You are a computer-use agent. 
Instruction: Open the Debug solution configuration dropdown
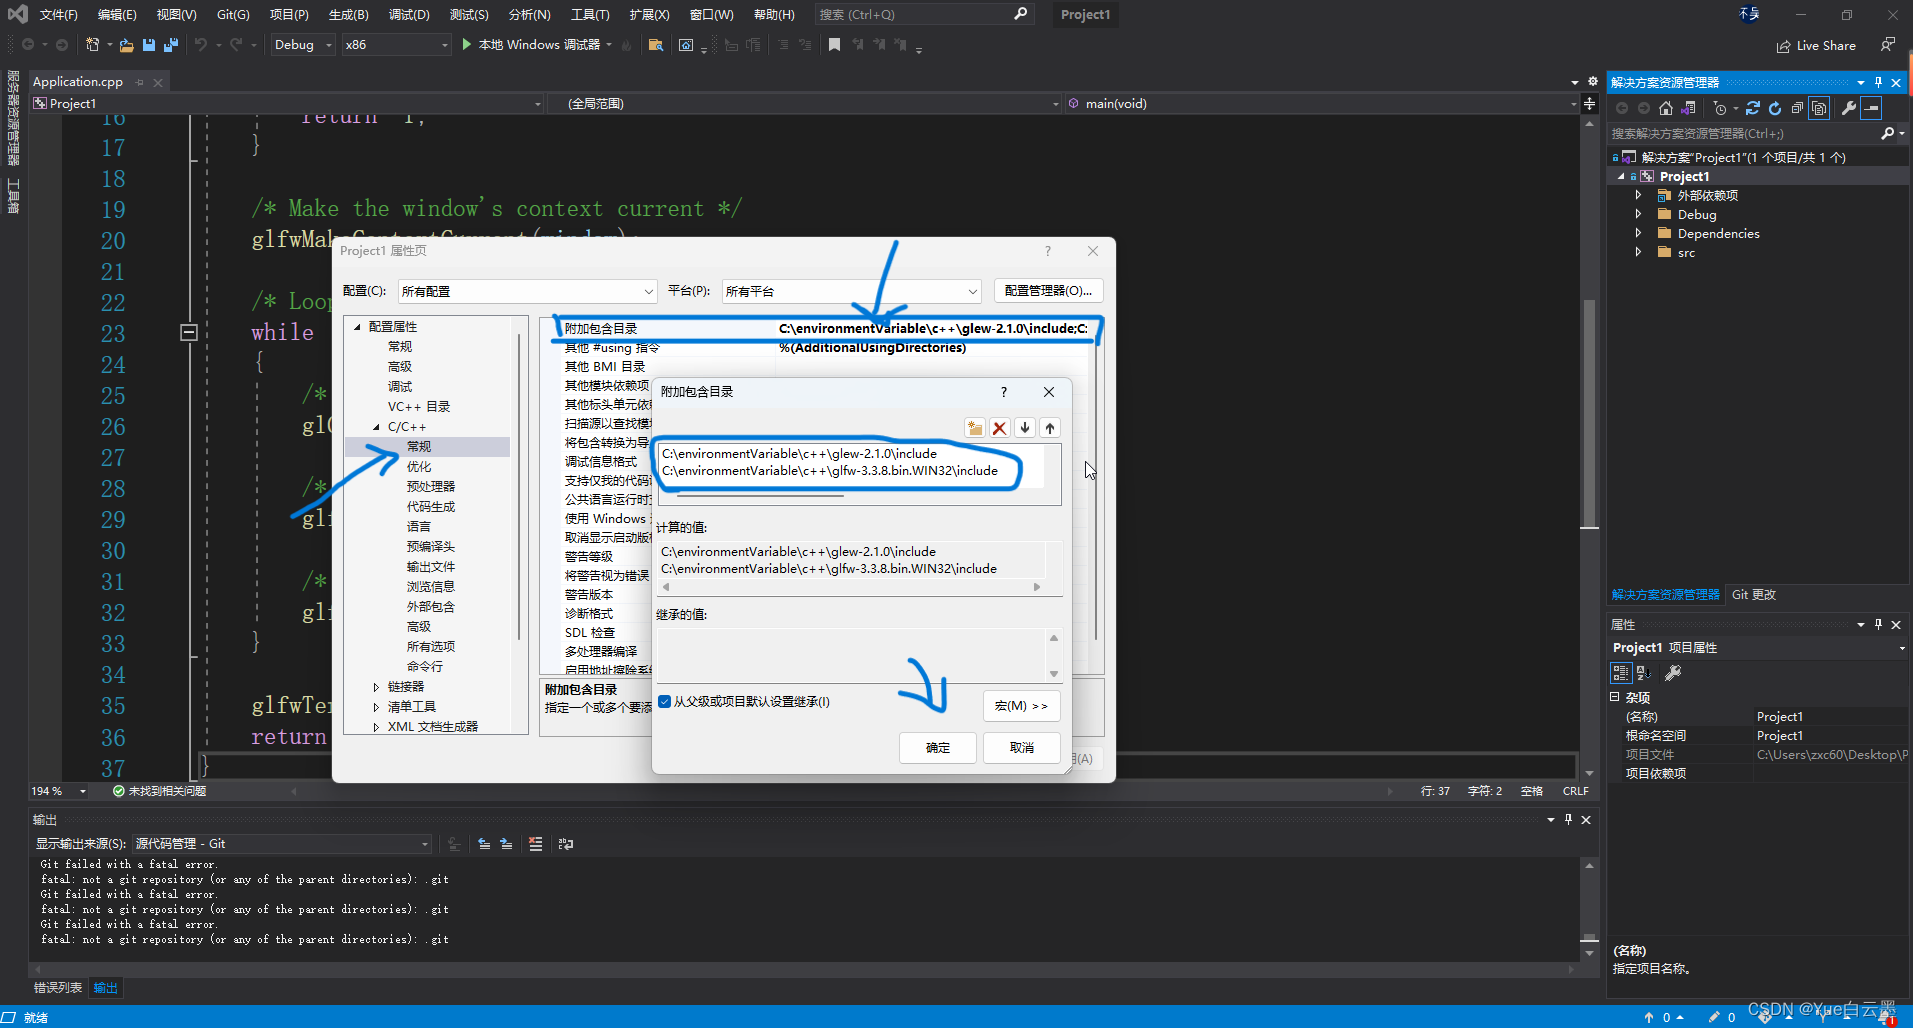tap(302, 45)
